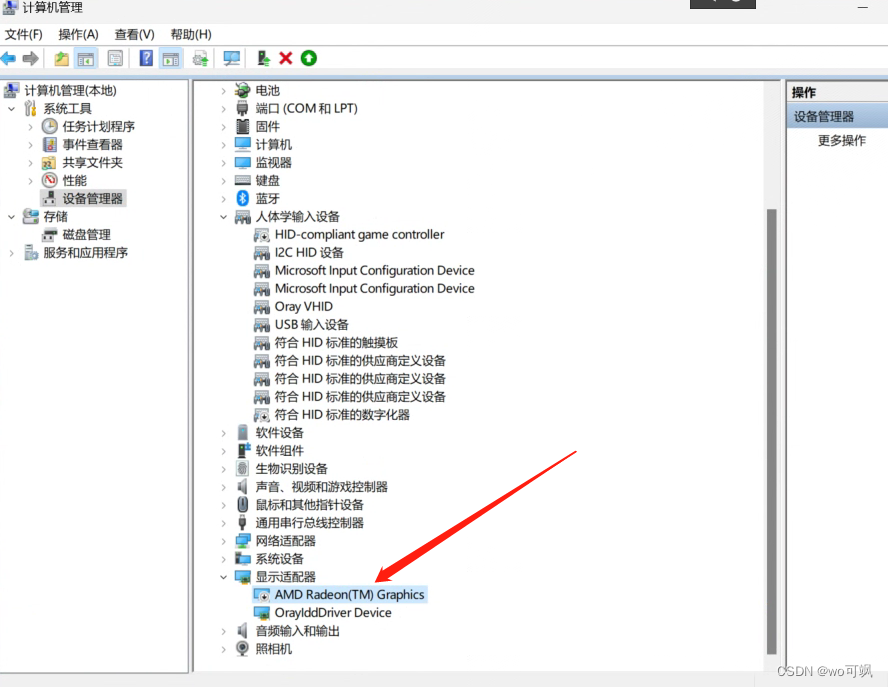Open Help via blue question mark icon
Screen dimensions: 888x687
click(x=146, y=58)
